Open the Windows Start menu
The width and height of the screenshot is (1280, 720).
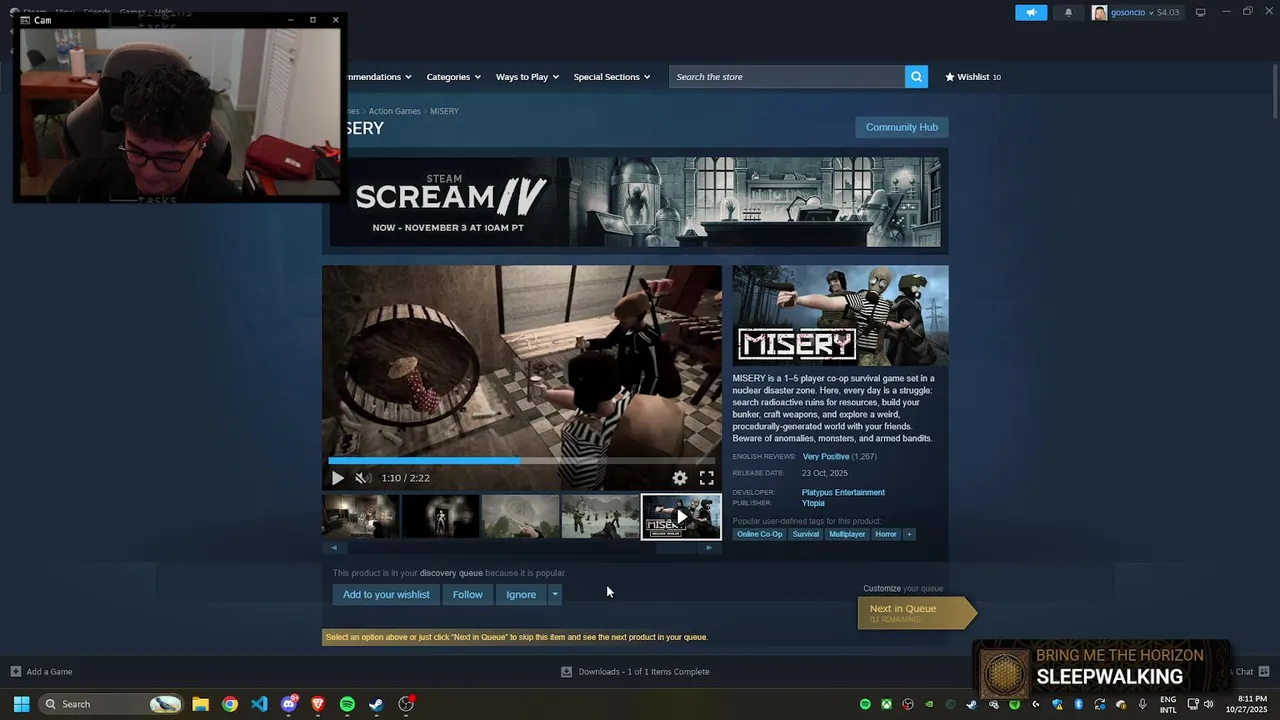(21, 704)
